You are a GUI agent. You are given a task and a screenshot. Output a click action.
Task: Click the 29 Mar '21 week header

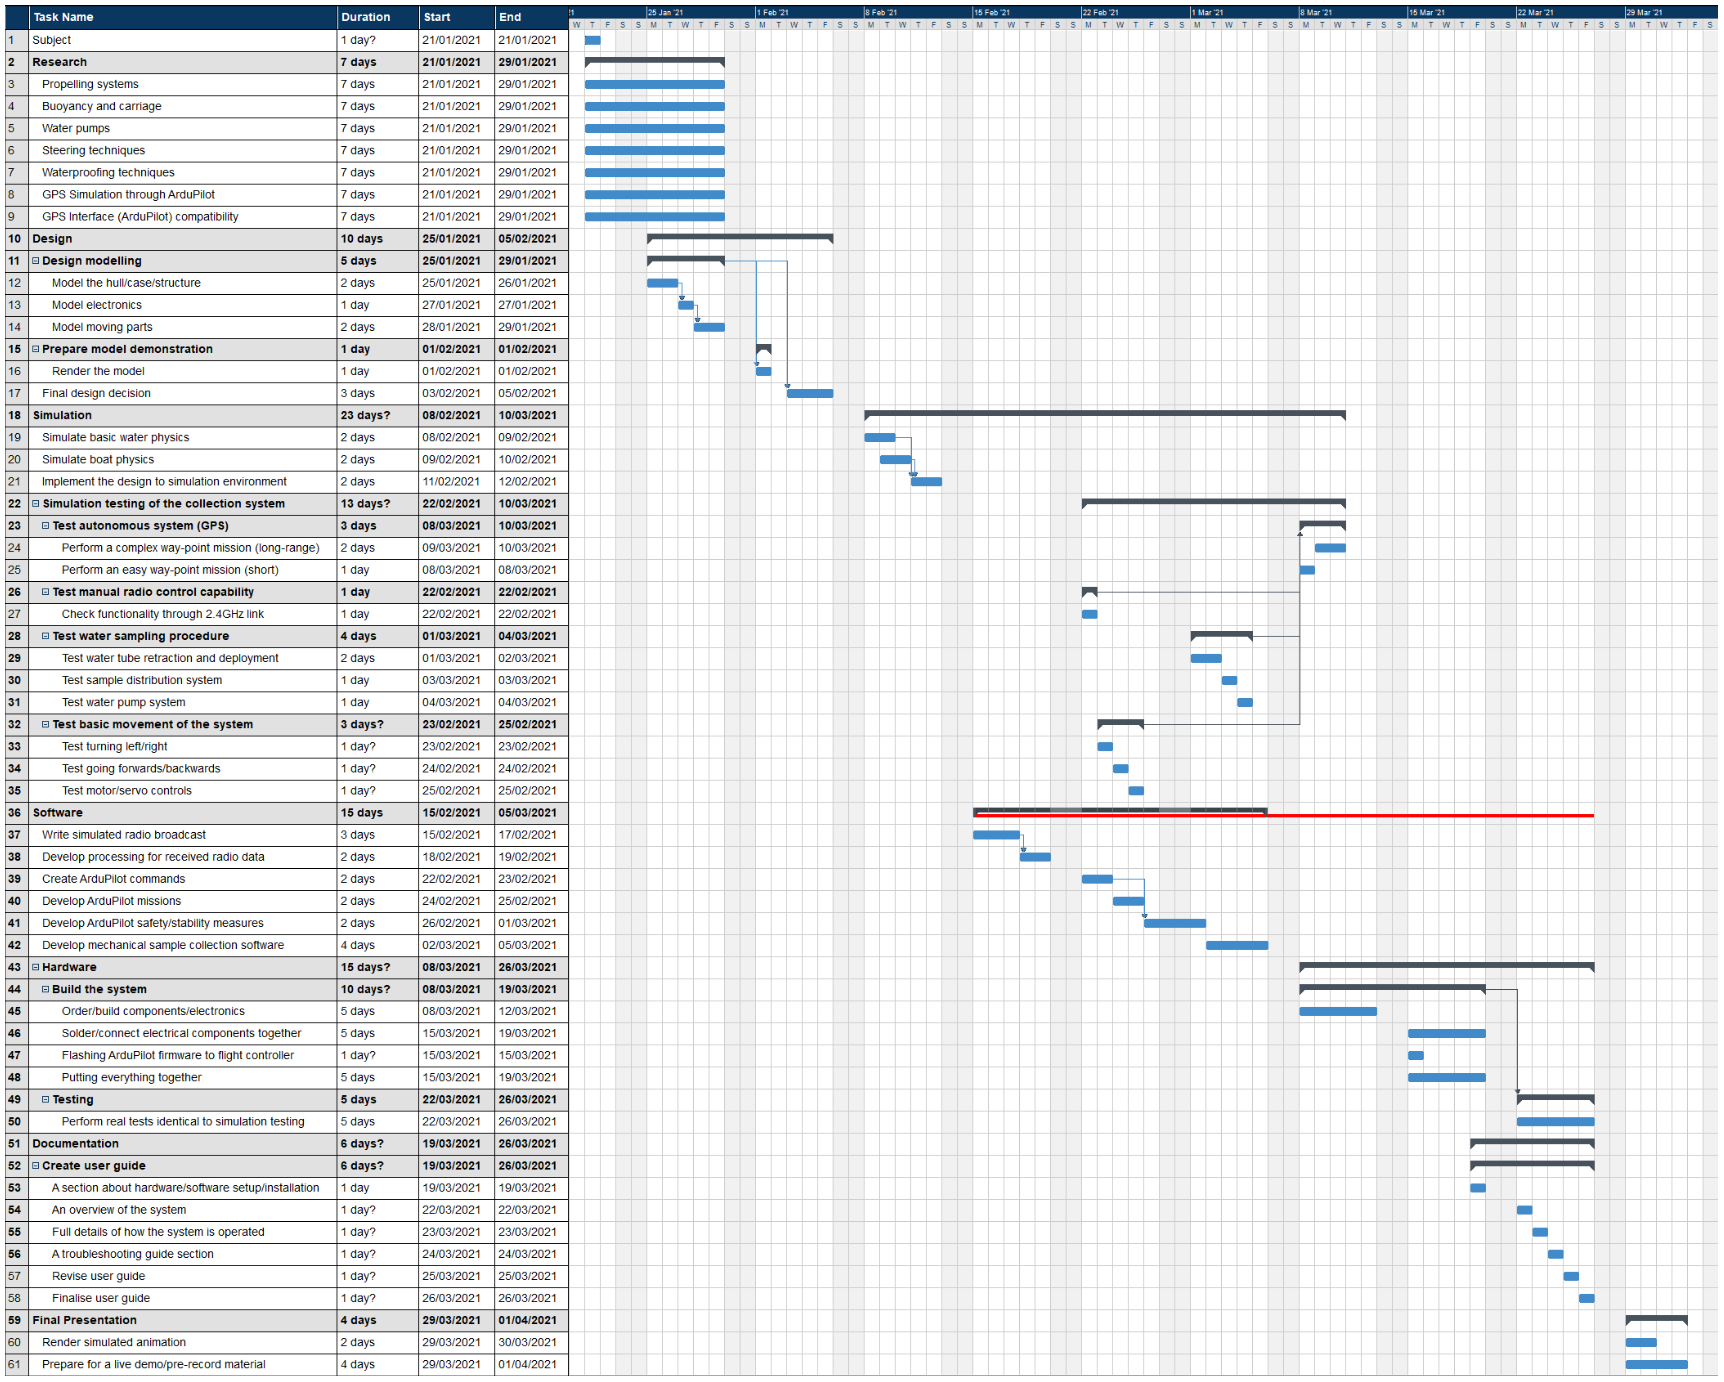coord(1672,12)
